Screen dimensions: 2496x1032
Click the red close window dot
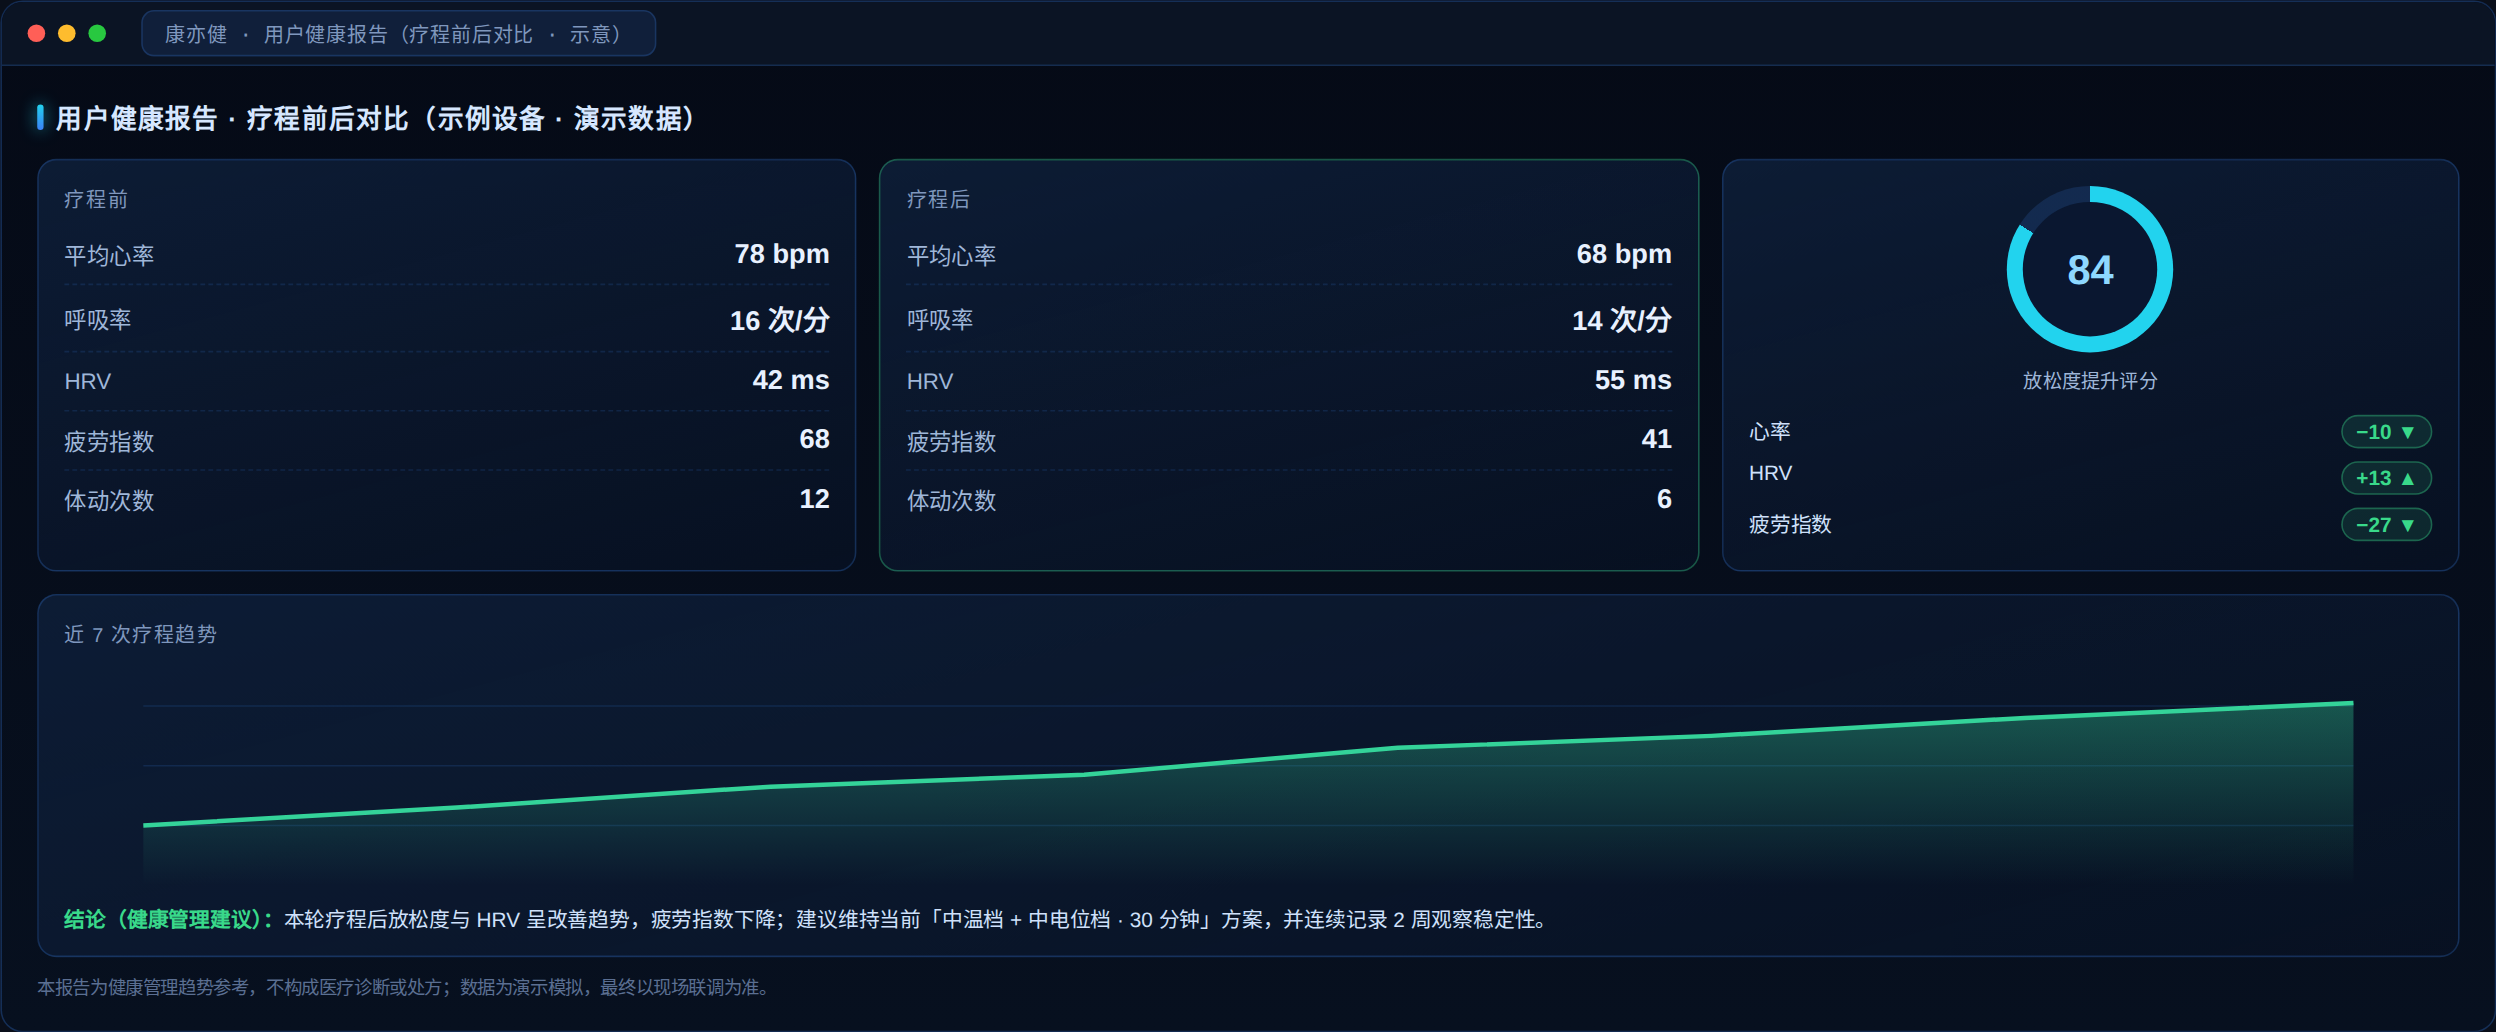click(36, 33)
